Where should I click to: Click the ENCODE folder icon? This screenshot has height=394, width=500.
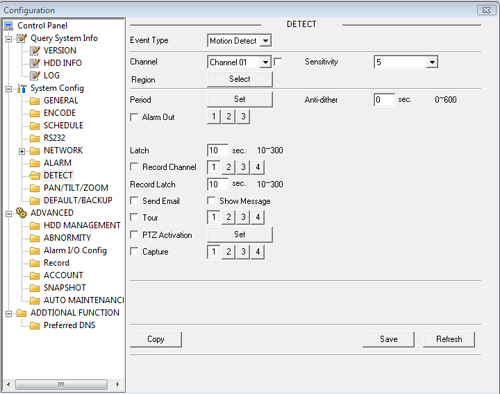tap(35, 113)
